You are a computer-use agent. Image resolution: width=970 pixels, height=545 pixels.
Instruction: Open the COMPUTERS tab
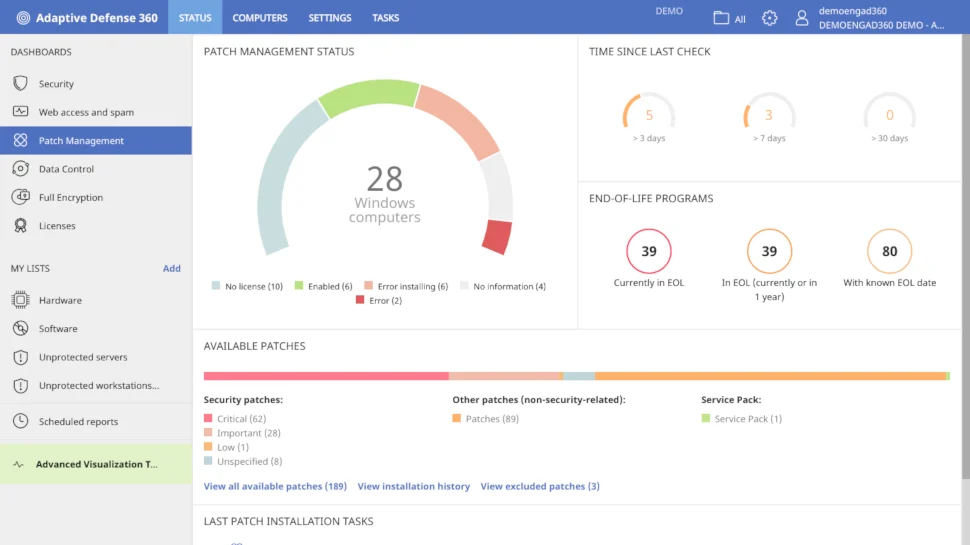260,18
